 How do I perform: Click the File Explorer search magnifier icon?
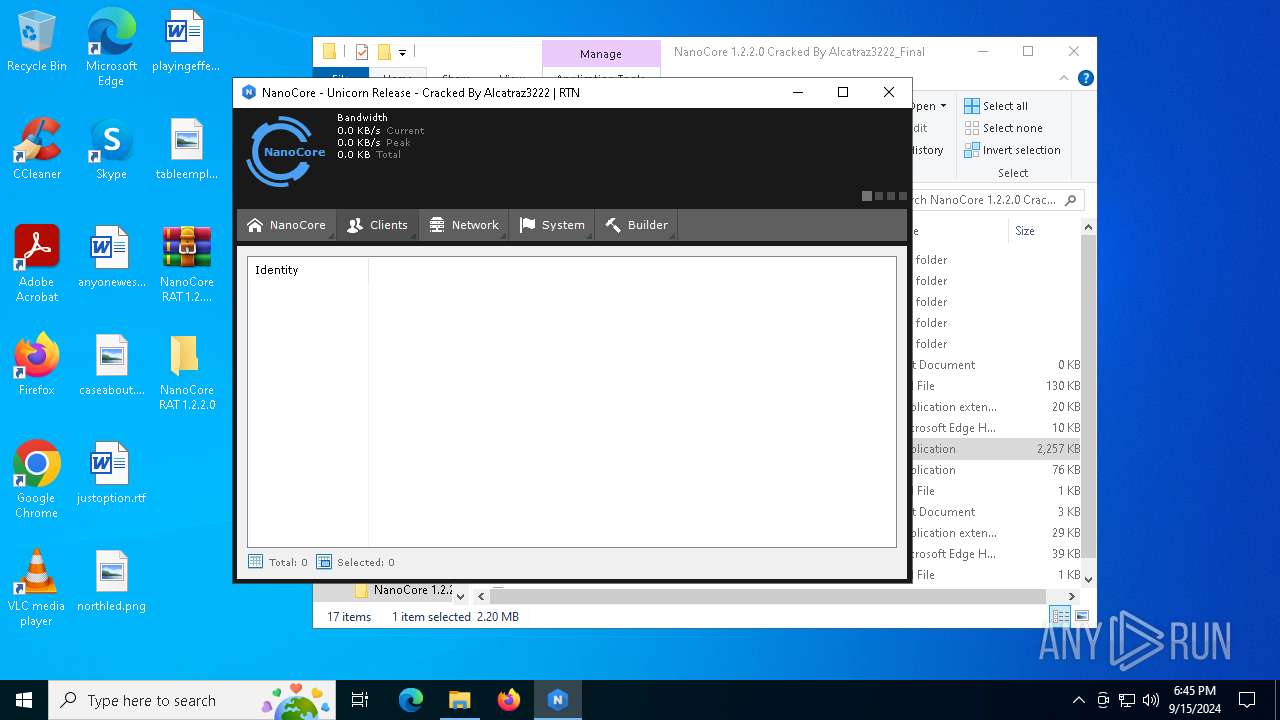(x=1070, y=200)
